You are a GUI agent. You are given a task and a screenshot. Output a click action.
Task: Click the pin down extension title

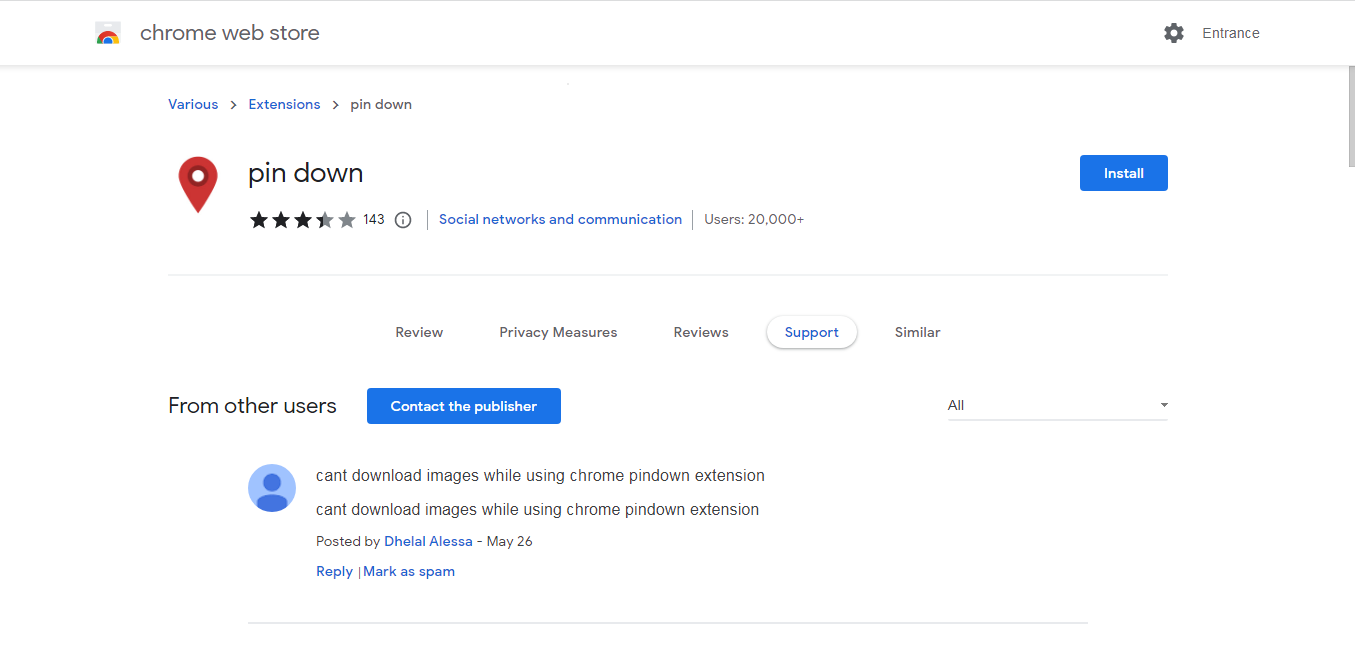pyautogui.click(x=306, y=173)
